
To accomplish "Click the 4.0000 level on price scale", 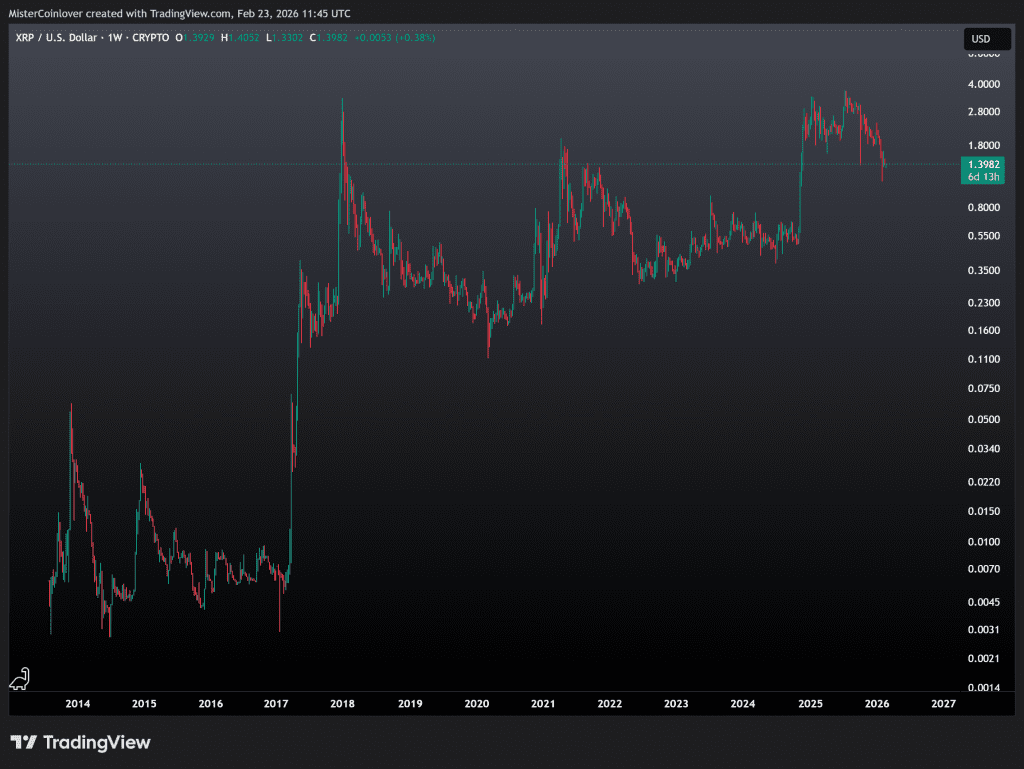I will (979, 84).
